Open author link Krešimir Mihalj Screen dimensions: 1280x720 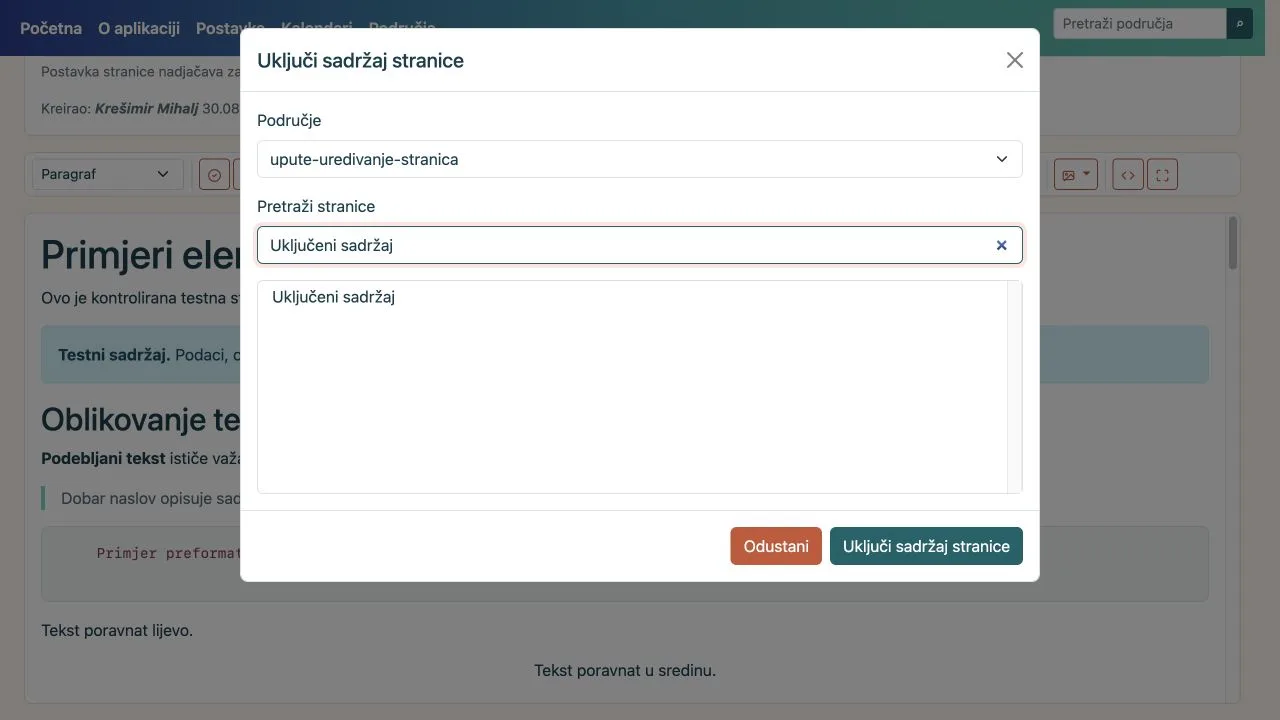coord(147,108)
